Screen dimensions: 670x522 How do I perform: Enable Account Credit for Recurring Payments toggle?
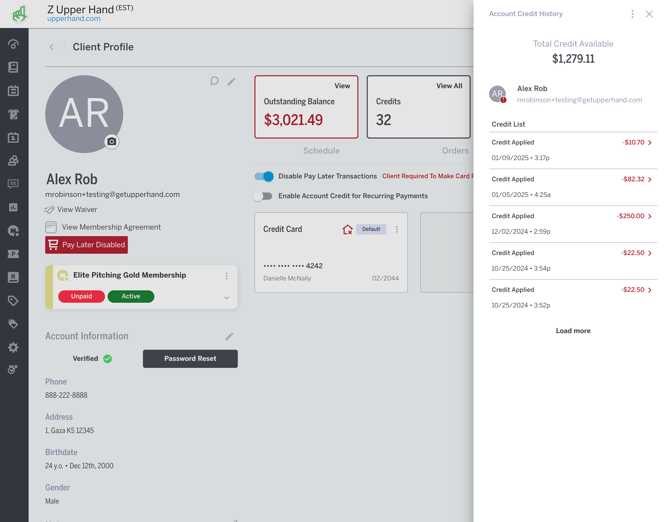263,196
